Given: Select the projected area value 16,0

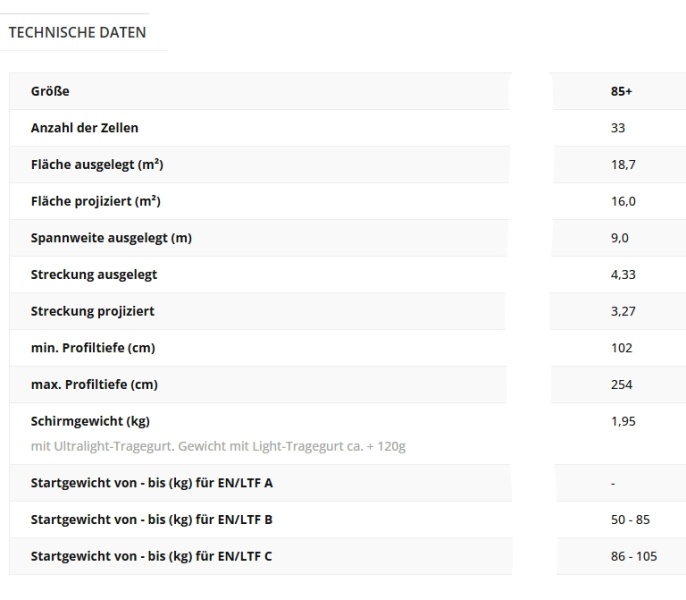Looking at the screenshot, I should coord(622,201).
